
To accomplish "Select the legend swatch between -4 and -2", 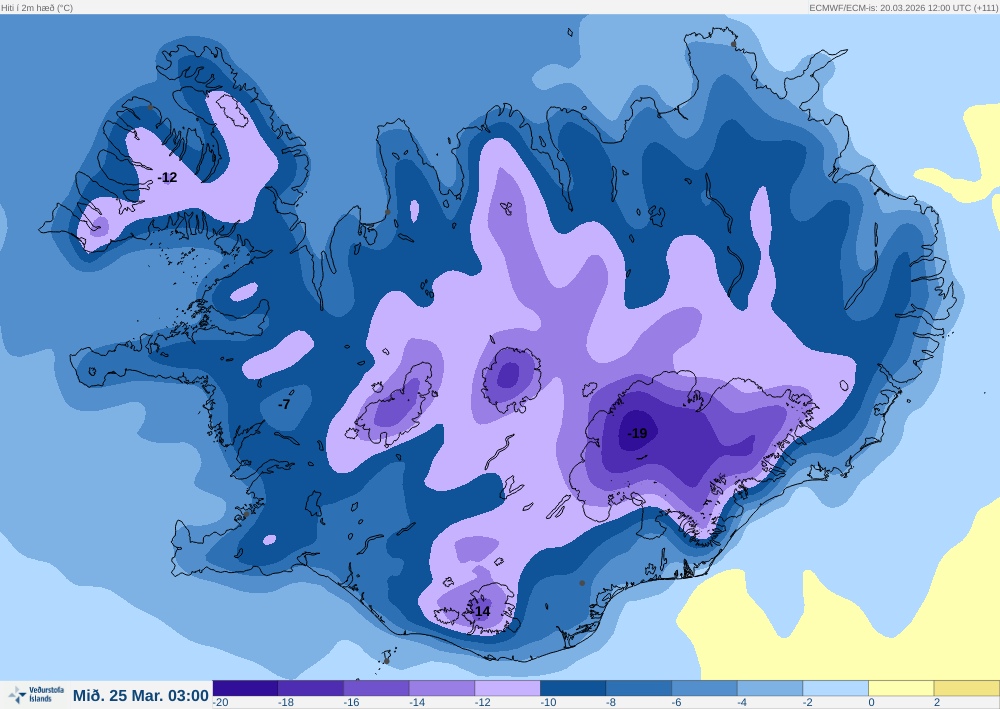I will pyautogui.click(x=770, y=688).
